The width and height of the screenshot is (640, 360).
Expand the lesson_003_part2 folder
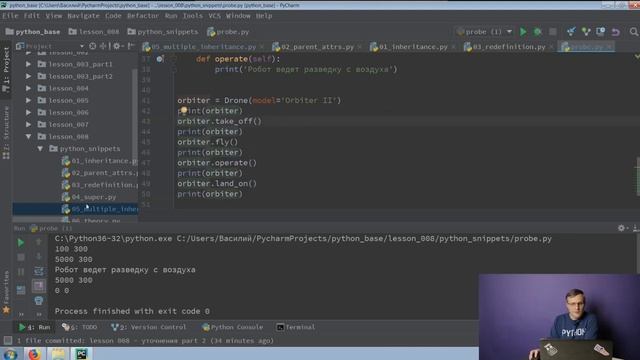click(x=28, y=76)
